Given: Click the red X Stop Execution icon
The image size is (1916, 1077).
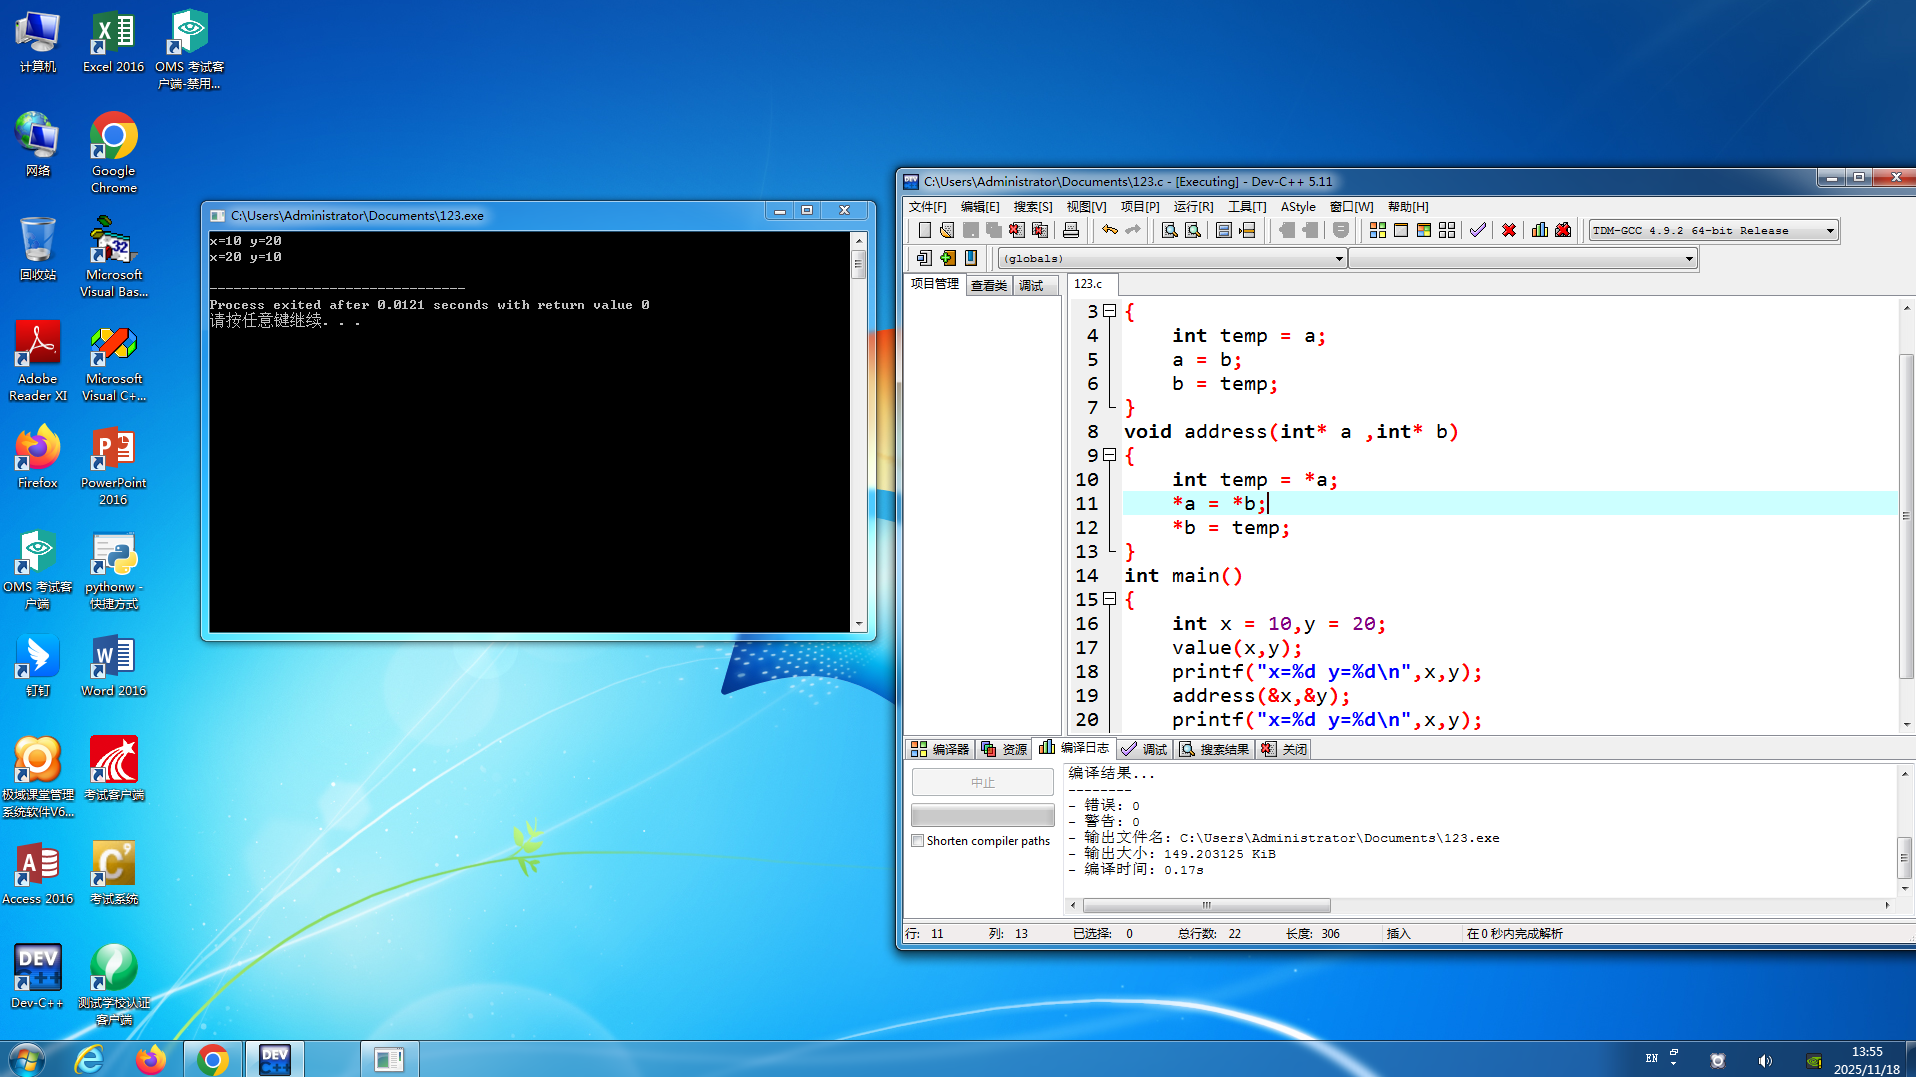Looking at the screenshot, I should point(1509,231).
